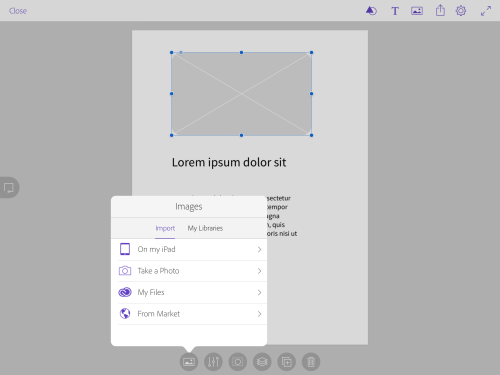Screen dimensions: 500x375
Task: Click the Images popover title
Action: click(x=189, y=207)
